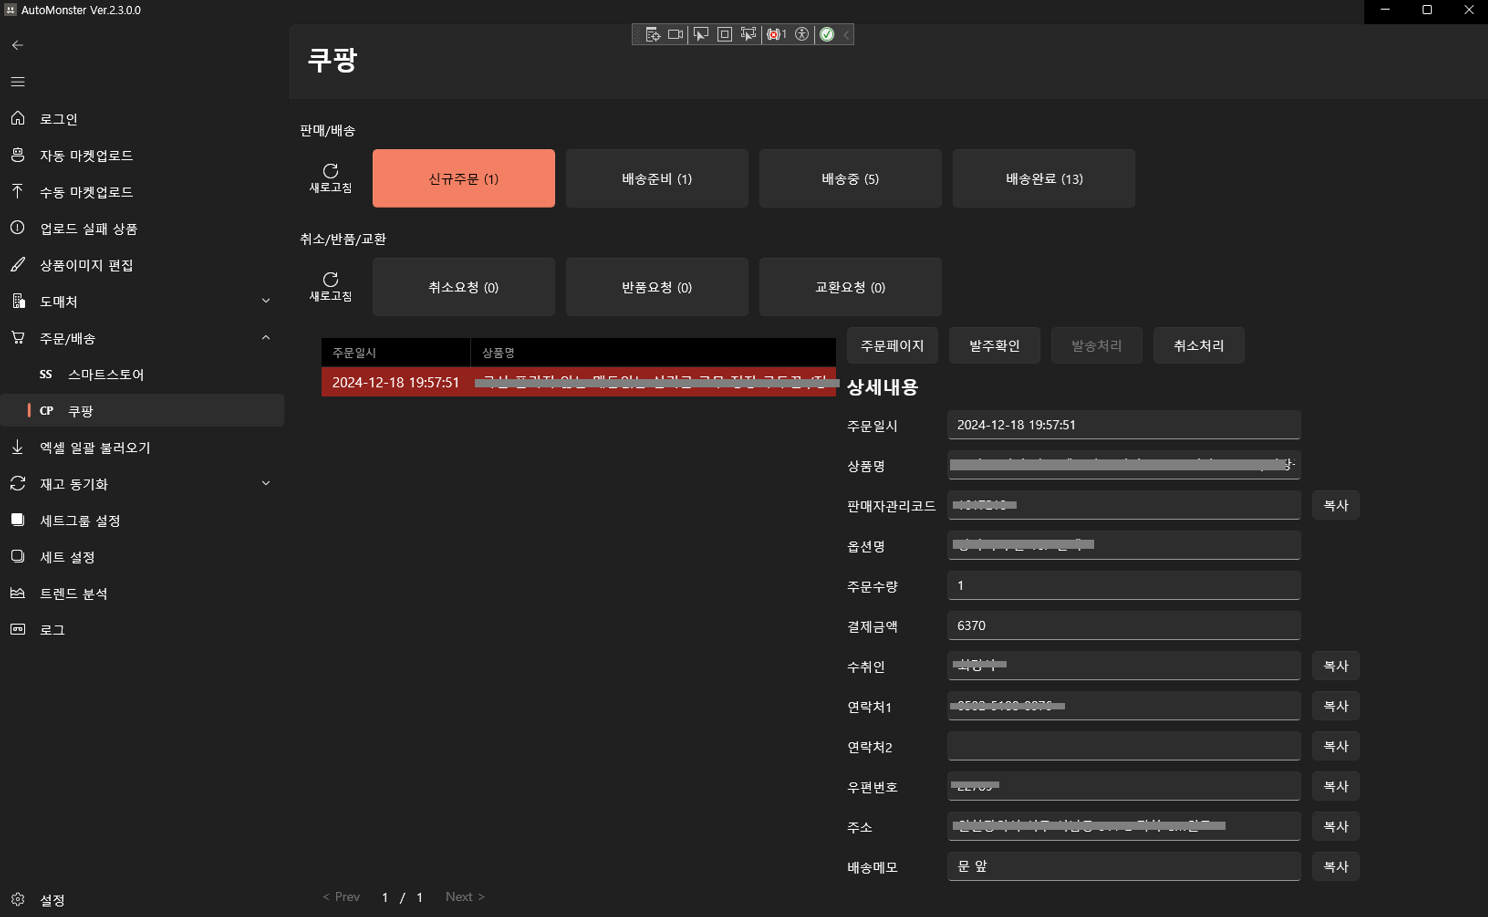Click the video camera icon in debug toolbar
The width and height of the screenshot is (1488, 917).
tap(676, 34)
